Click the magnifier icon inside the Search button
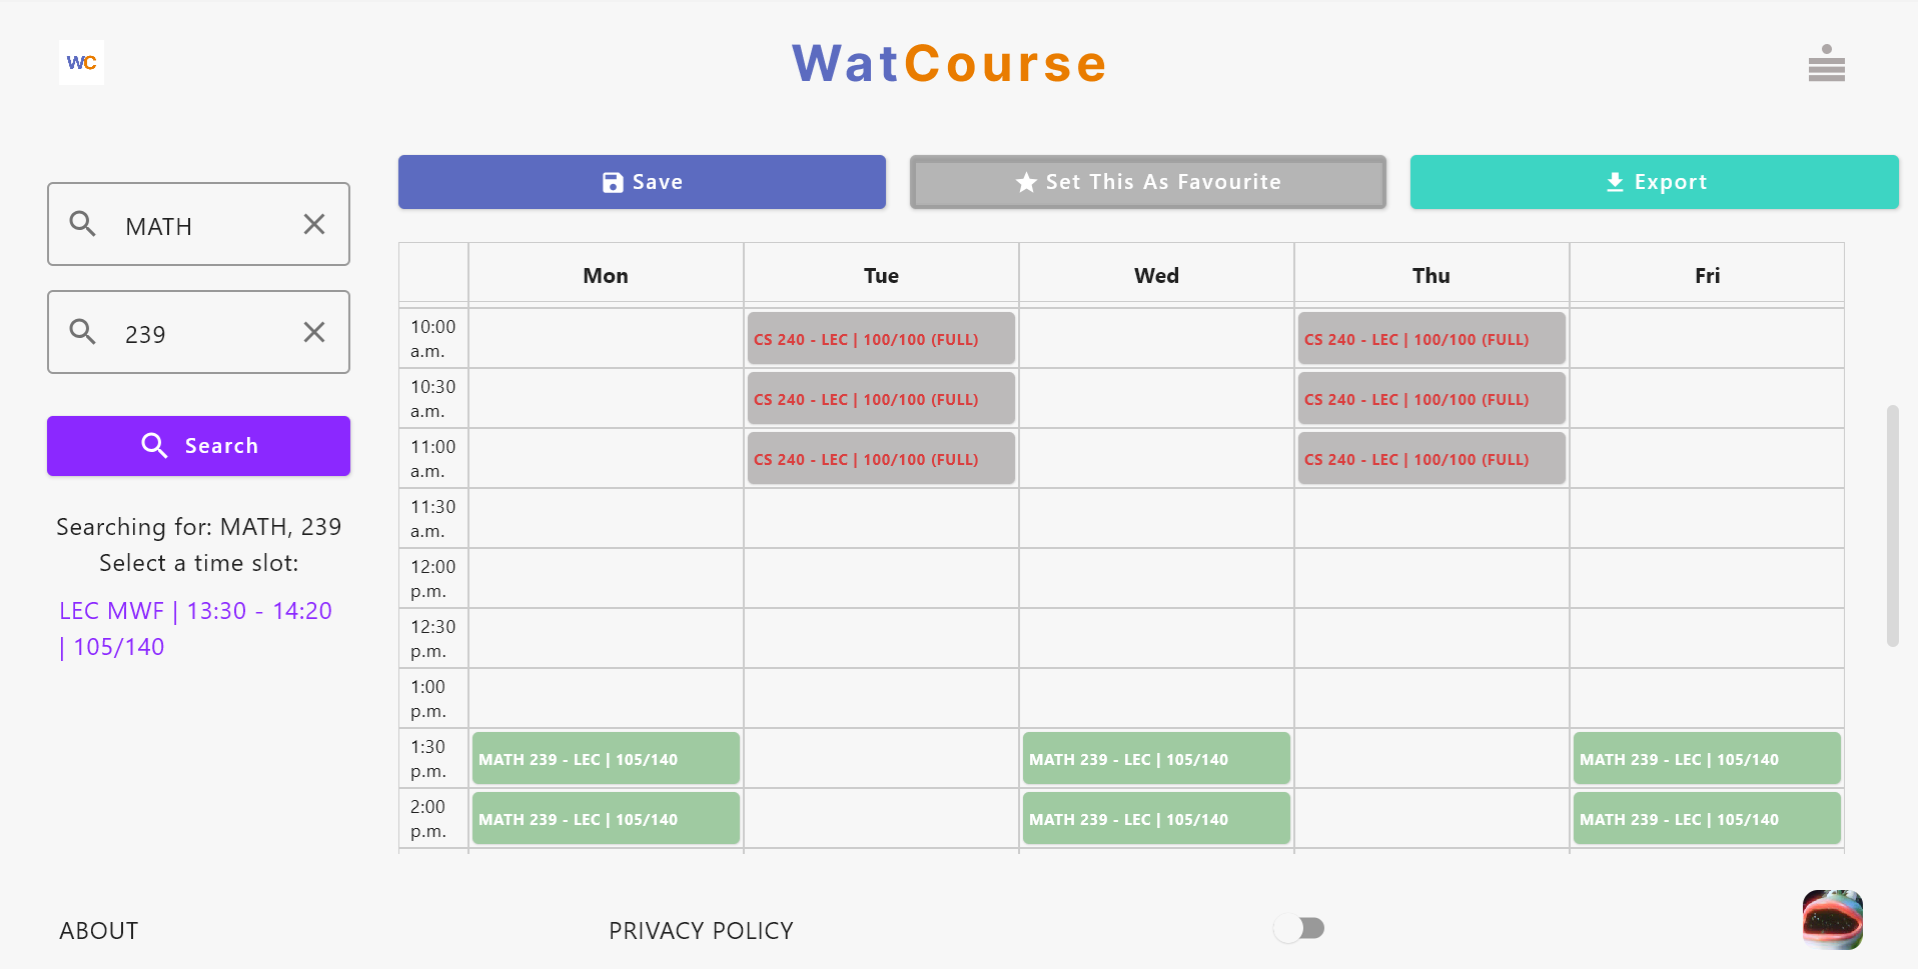The height and width of the screenshot is (969, 1918). (155, 445)
